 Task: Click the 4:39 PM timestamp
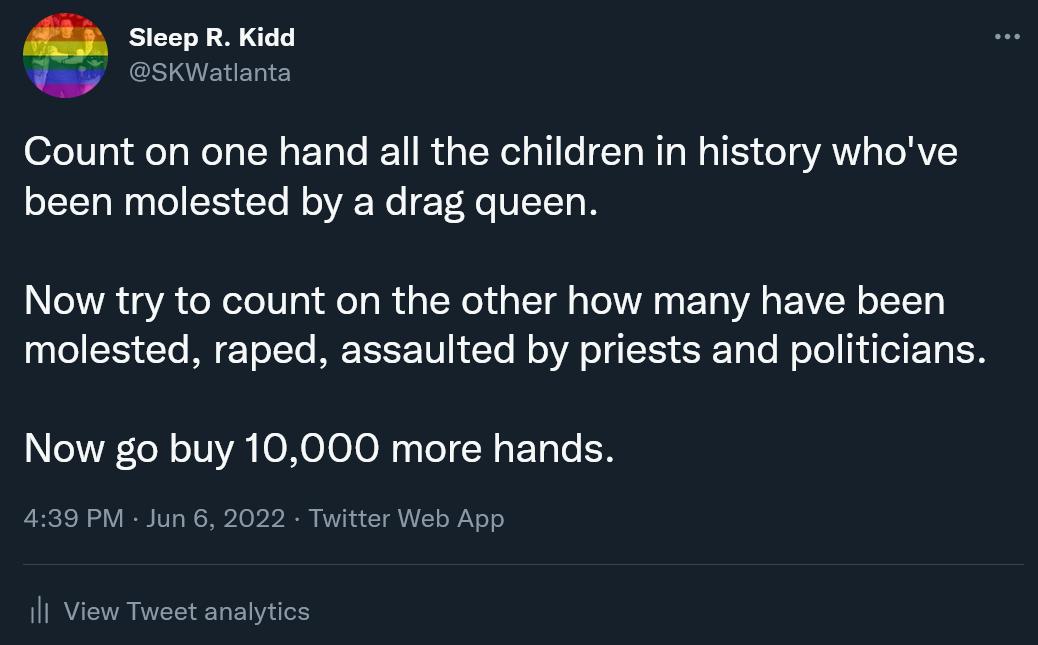tap(74, 518)
